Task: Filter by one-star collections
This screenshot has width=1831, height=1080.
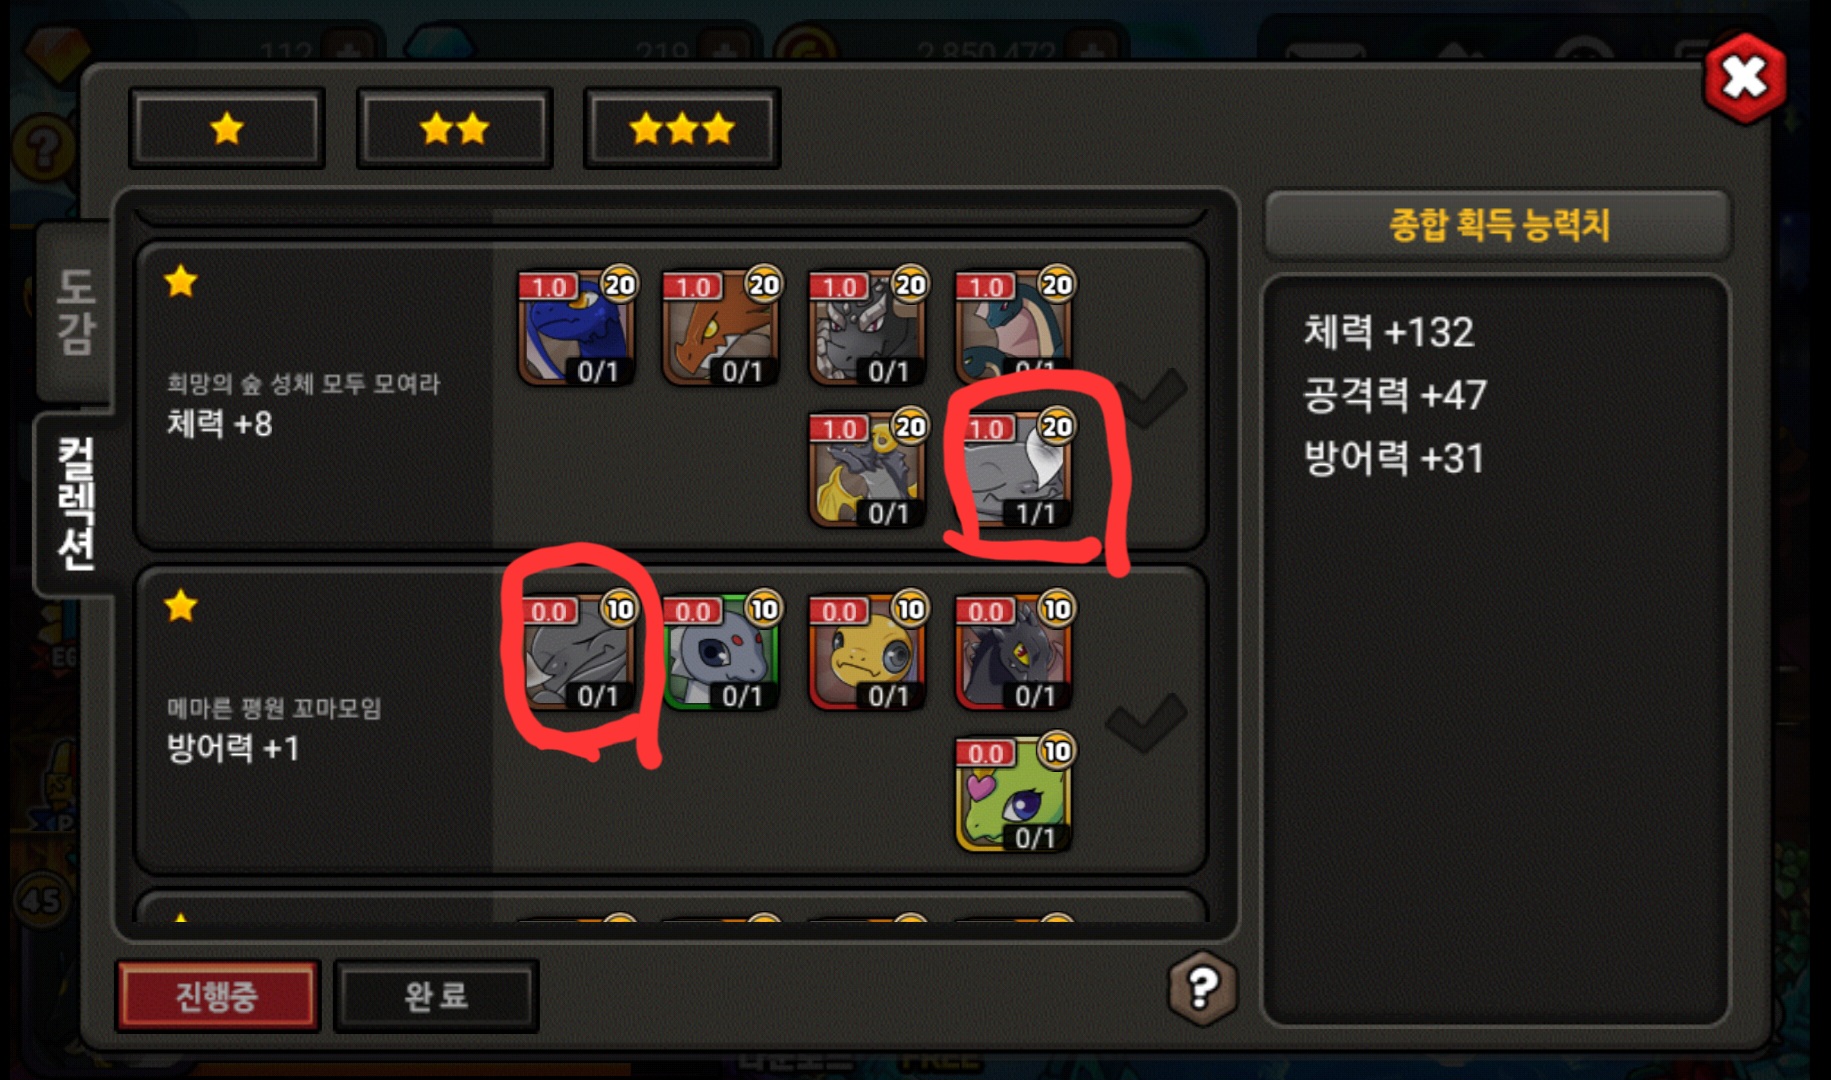Action: click(x=227, y=128)
